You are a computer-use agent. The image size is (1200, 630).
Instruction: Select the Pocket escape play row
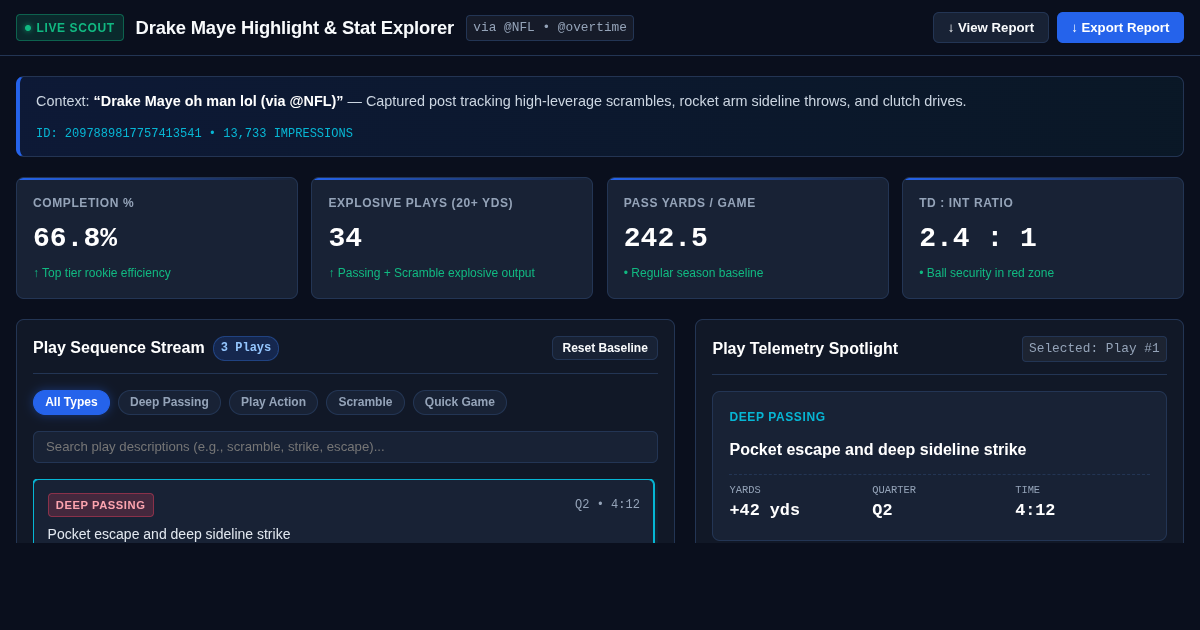(344, 511)
